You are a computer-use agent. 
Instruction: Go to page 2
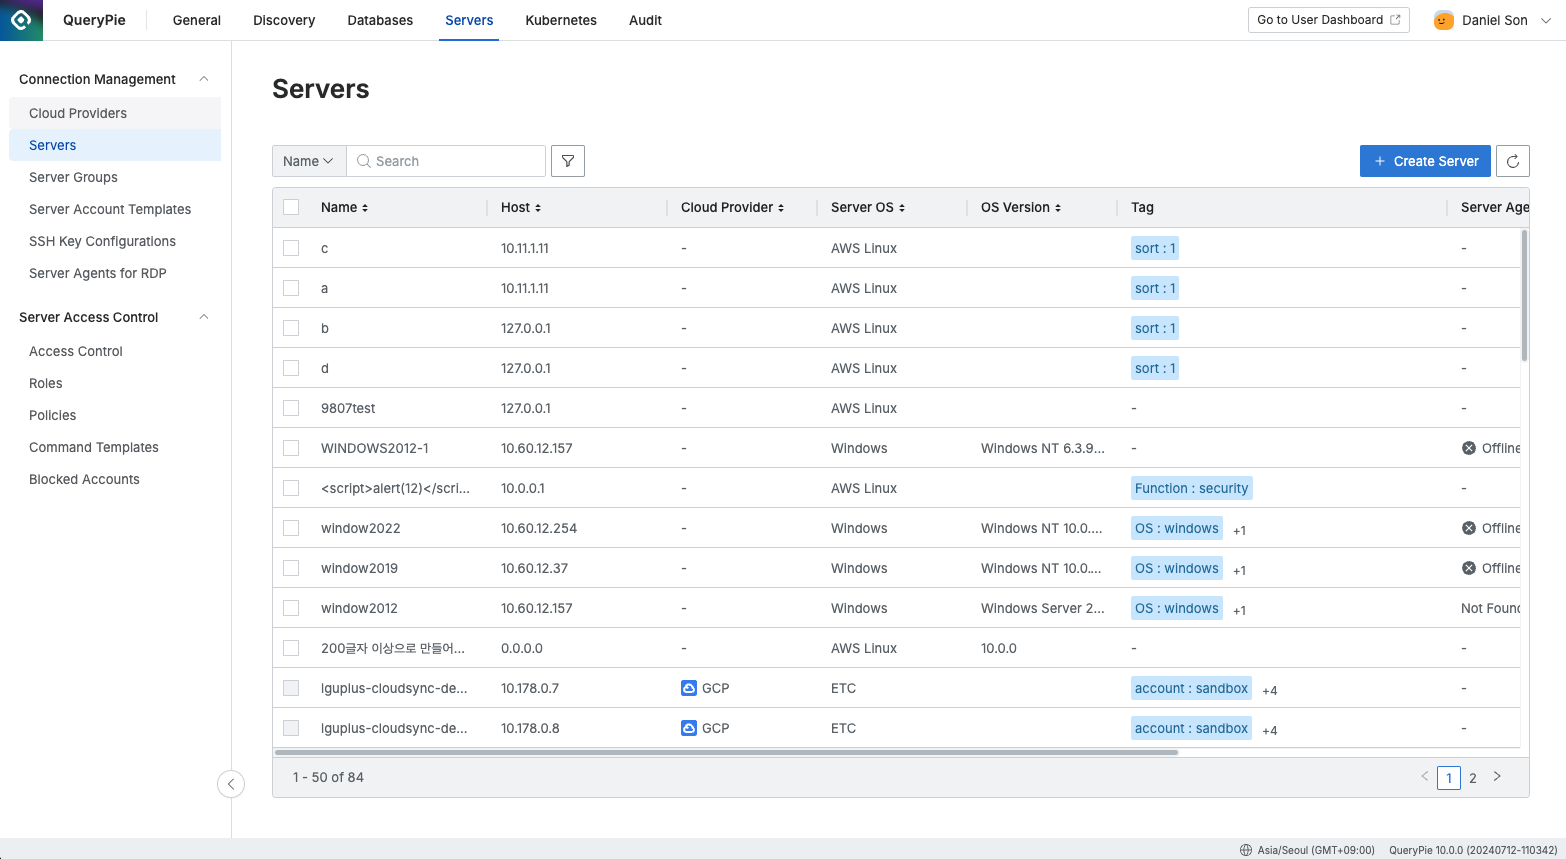pos(1473,777)
